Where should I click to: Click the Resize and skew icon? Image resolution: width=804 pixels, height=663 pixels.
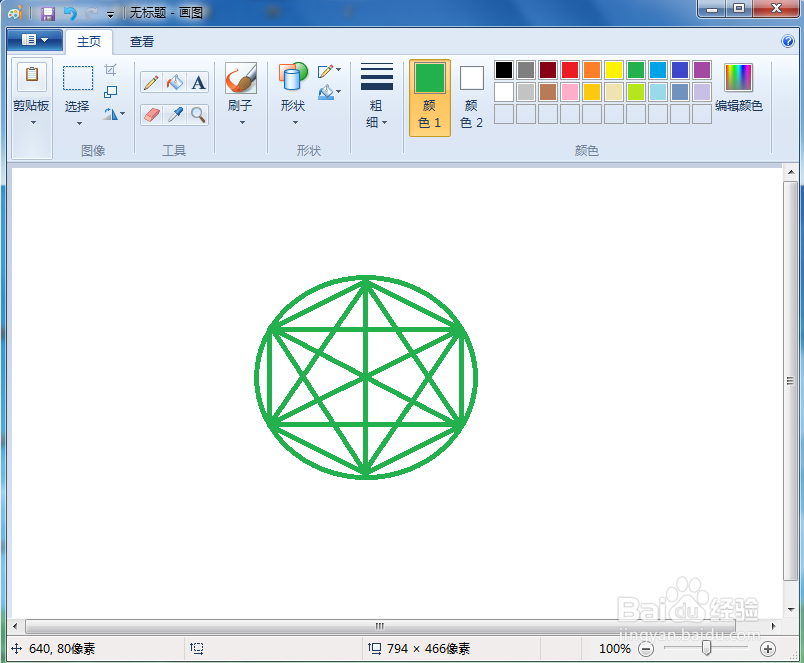click(x=111, y=92)
